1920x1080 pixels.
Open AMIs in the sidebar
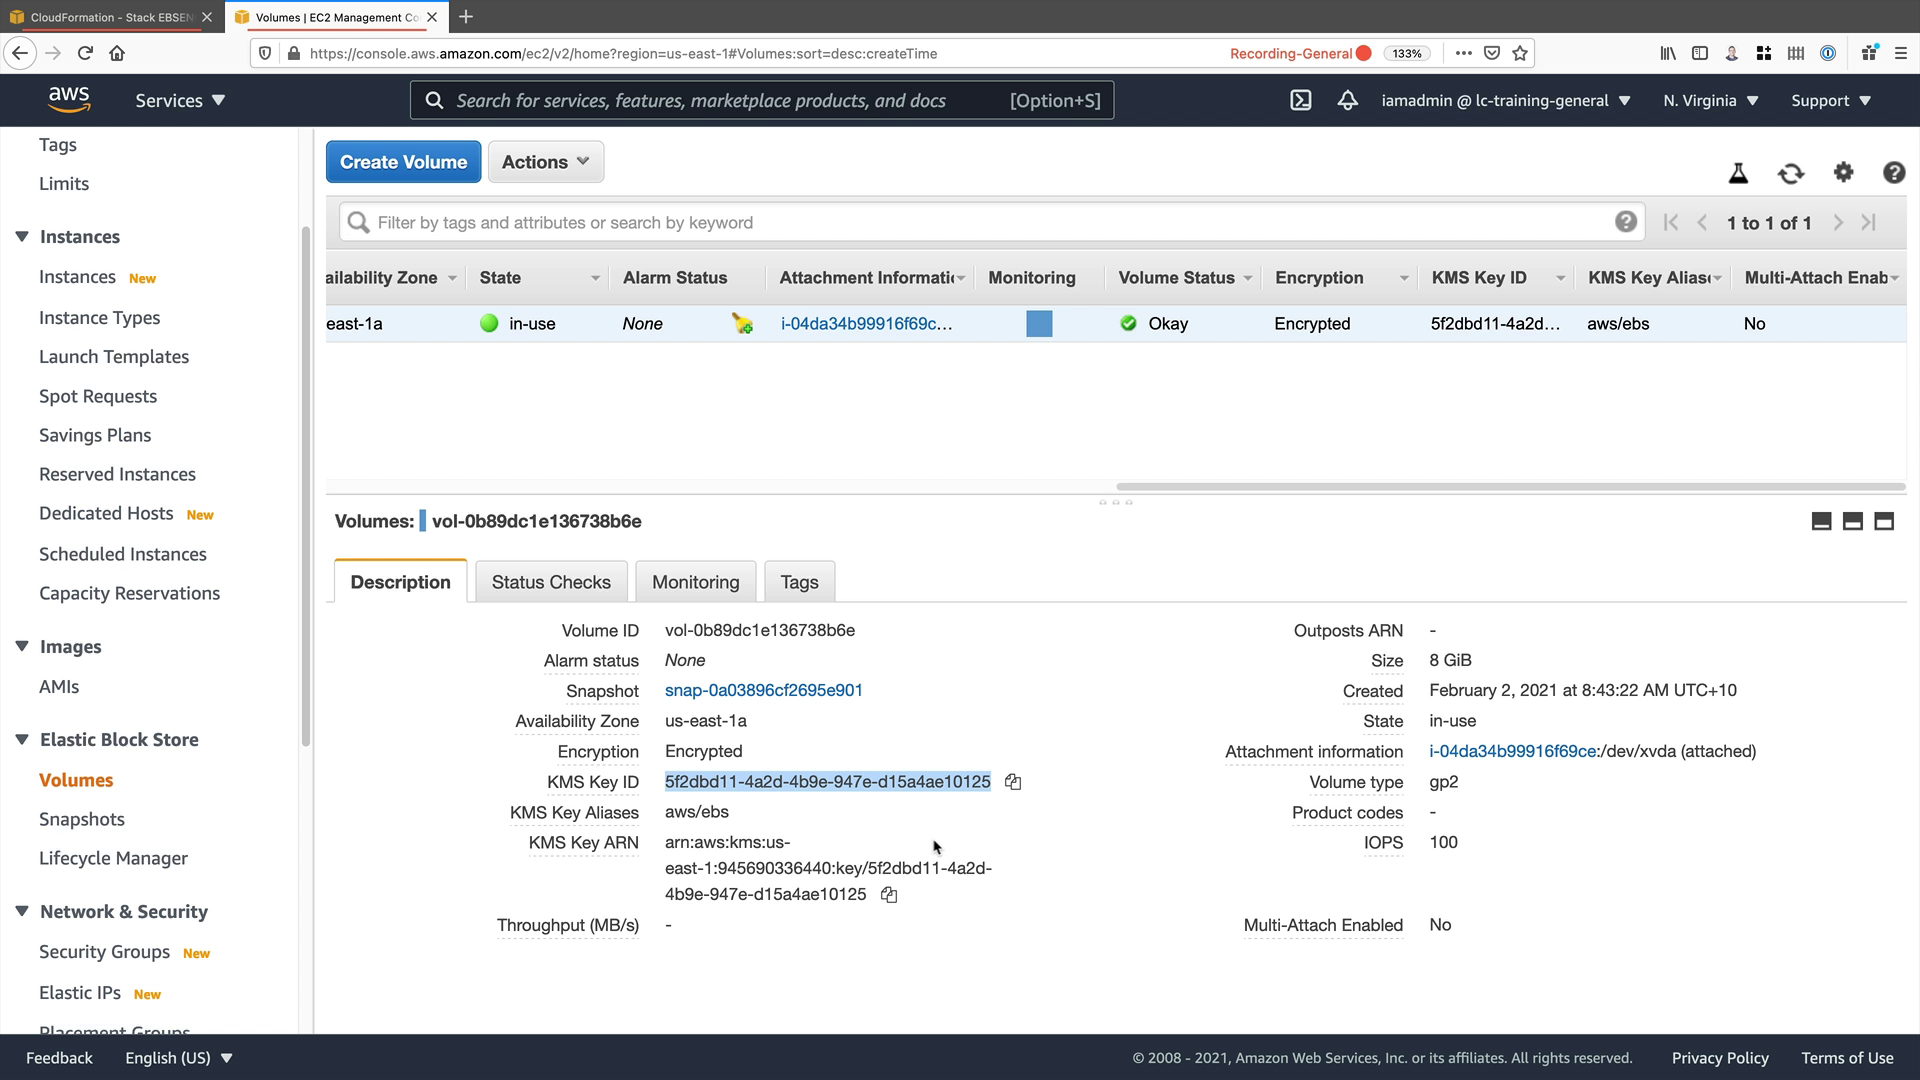[59, 687]
